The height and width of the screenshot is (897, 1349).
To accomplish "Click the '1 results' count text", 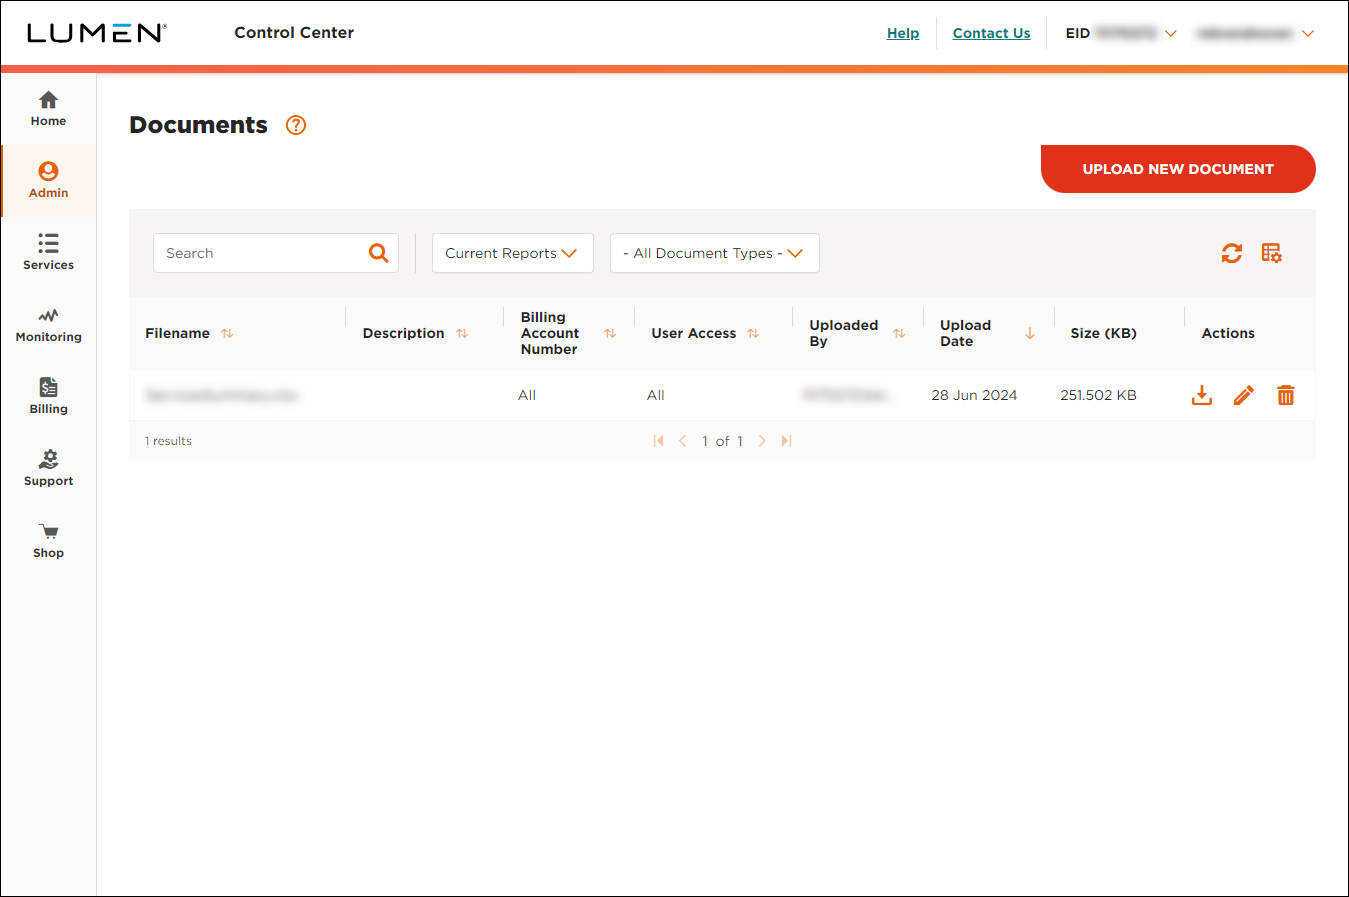I will point(168,441).
